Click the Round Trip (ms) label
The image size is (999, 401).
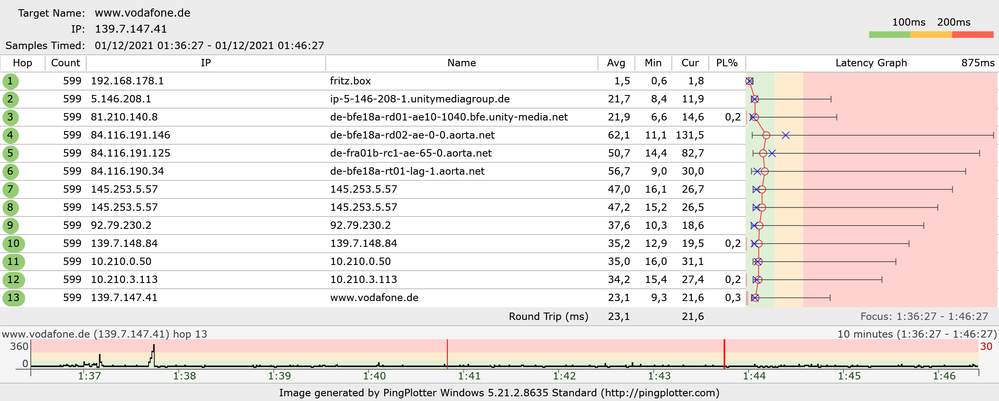tap(549, 316)
